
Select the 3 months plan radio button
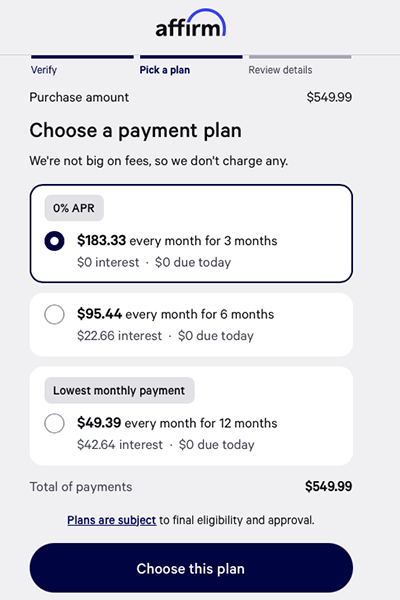pos(54,241)
